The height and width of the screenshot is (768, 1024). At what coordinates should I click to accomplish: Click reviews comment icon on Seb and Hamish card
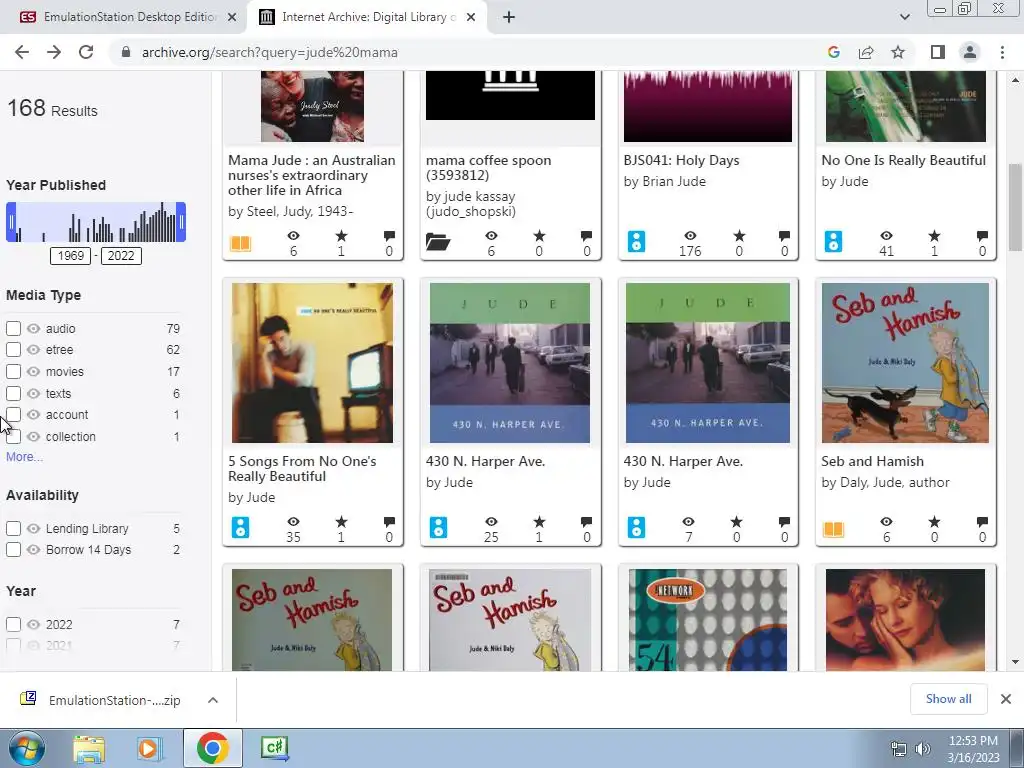[982, 522]
